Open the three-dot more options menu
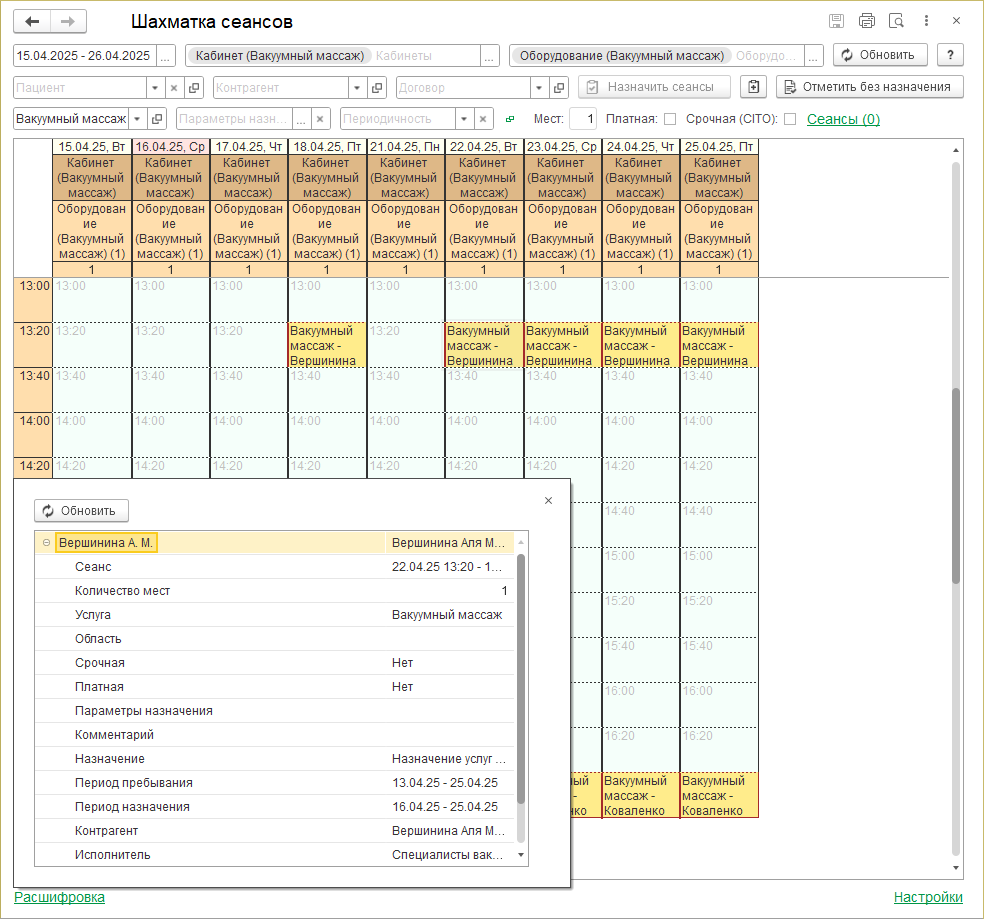The height and width of the screenshot is (919, 984). [927, 21]
